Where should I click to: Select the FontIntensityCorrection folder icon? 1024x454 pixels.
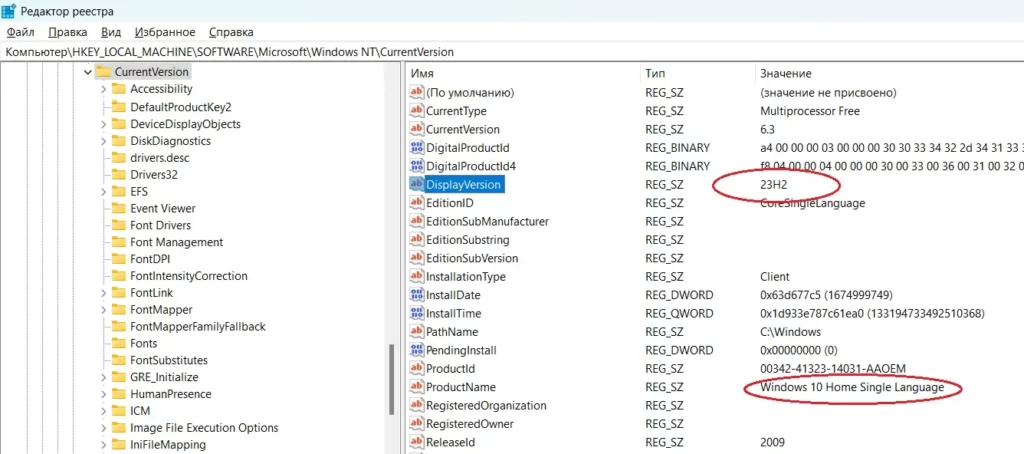point(118,276)
